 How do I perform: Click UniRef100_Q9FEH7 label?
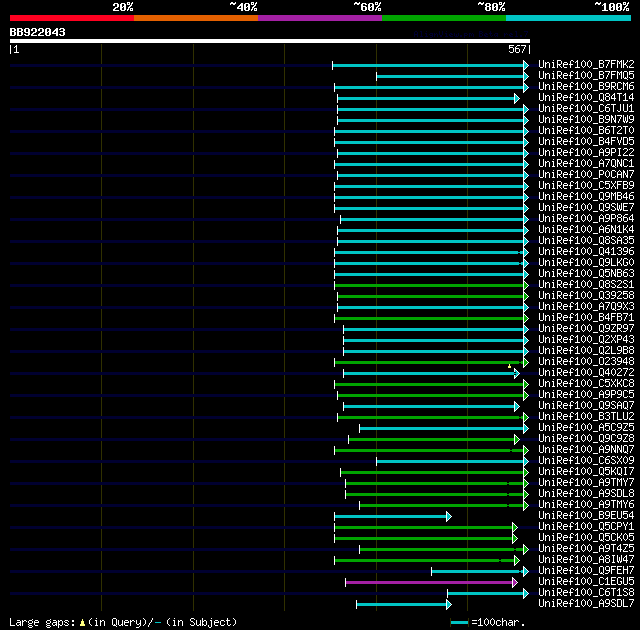click(586, 571)
